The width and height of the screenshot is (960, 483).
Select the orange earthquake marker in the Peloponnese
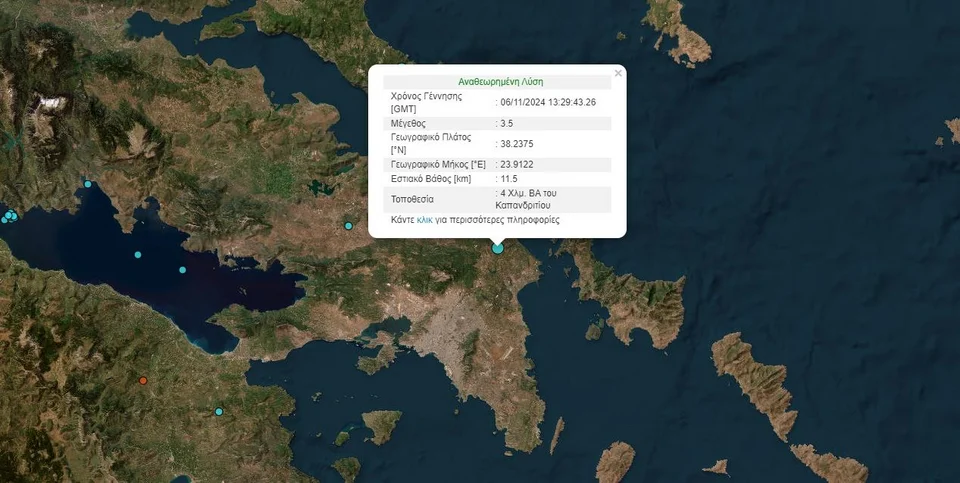click(x=143, y=380)
